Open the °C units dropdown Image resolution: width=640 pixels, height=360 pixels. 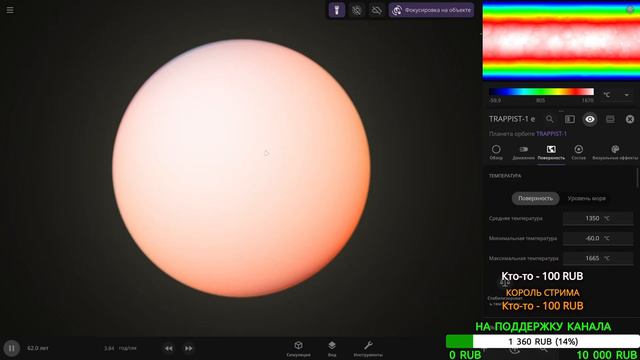pos(616,95)
